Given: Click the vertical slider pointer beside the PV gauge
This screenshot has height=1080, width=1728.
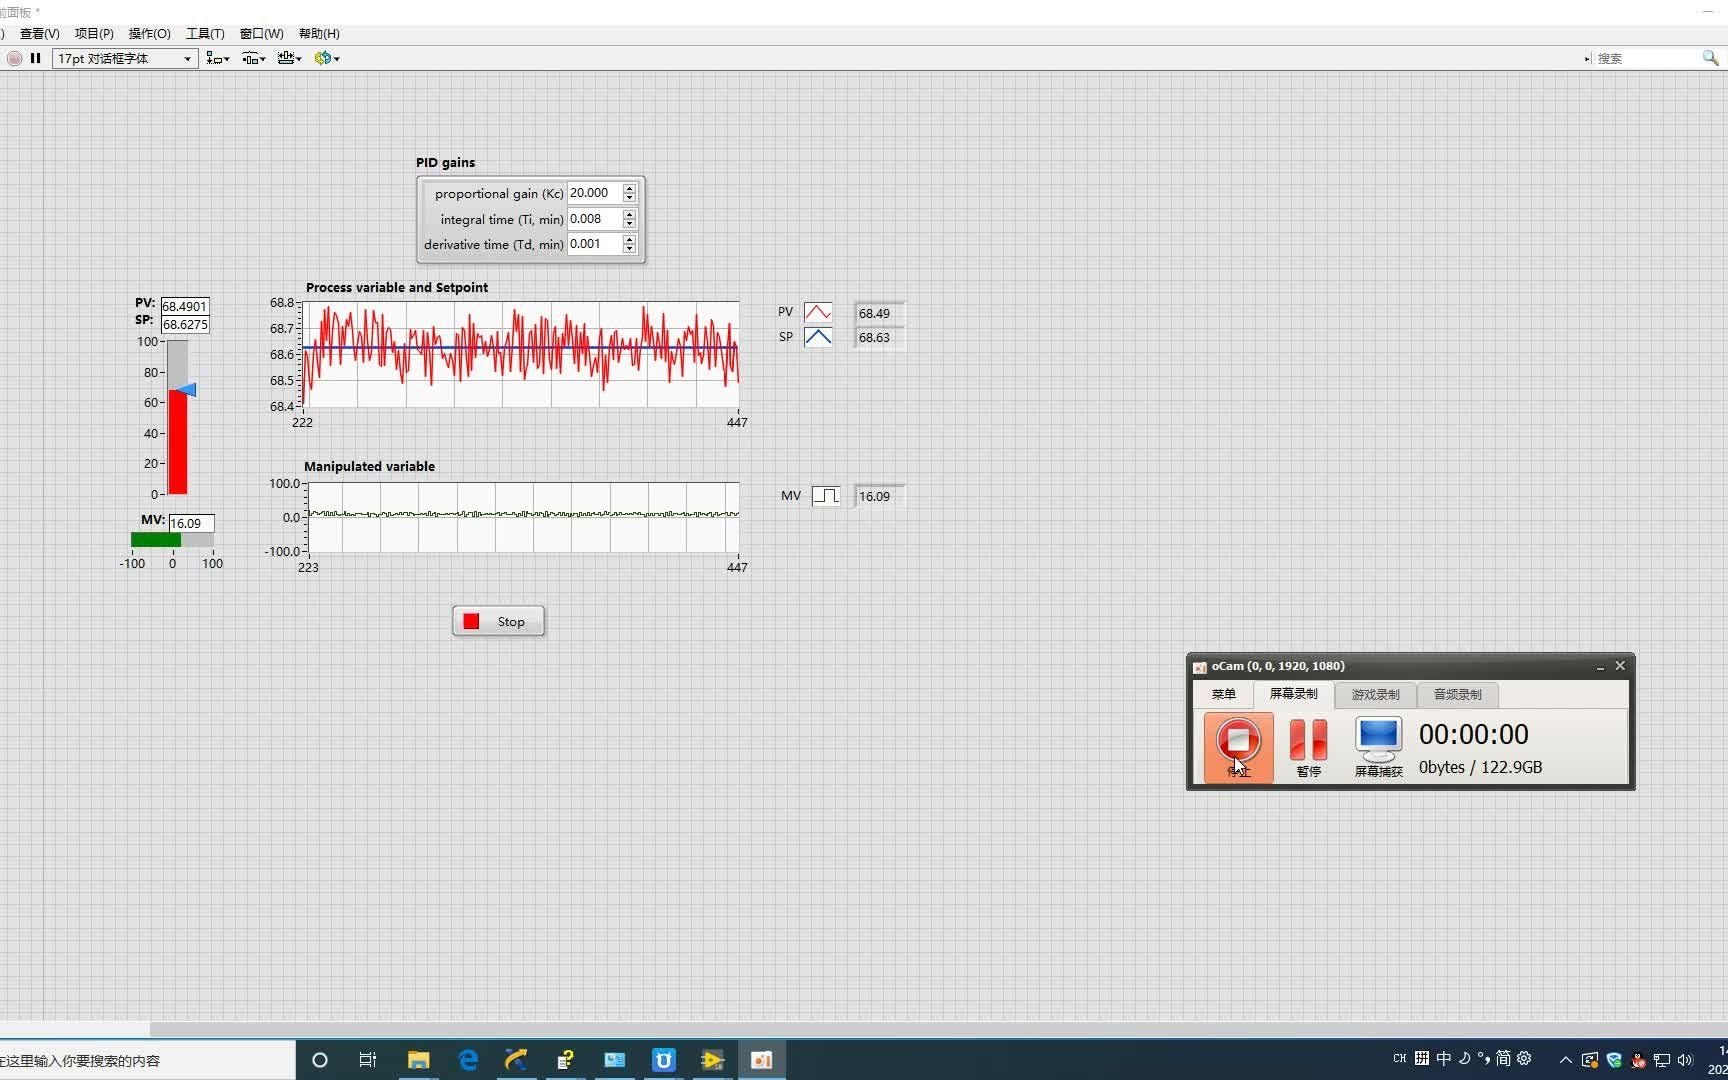Looking at the screenshot, I should coord(188,391).
